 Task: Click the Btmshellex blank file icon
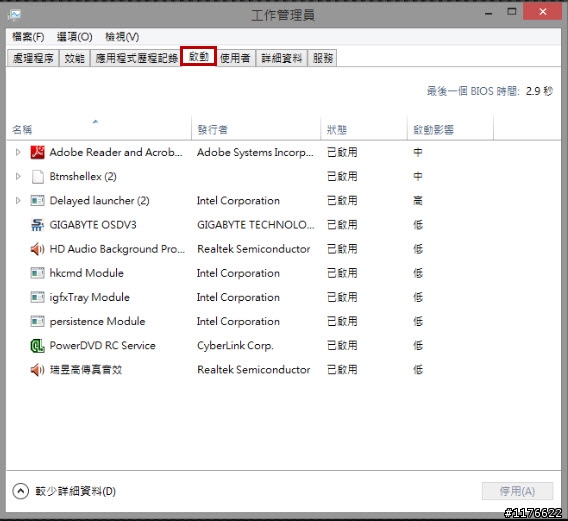pyautogui.click(x=38, y=176)
